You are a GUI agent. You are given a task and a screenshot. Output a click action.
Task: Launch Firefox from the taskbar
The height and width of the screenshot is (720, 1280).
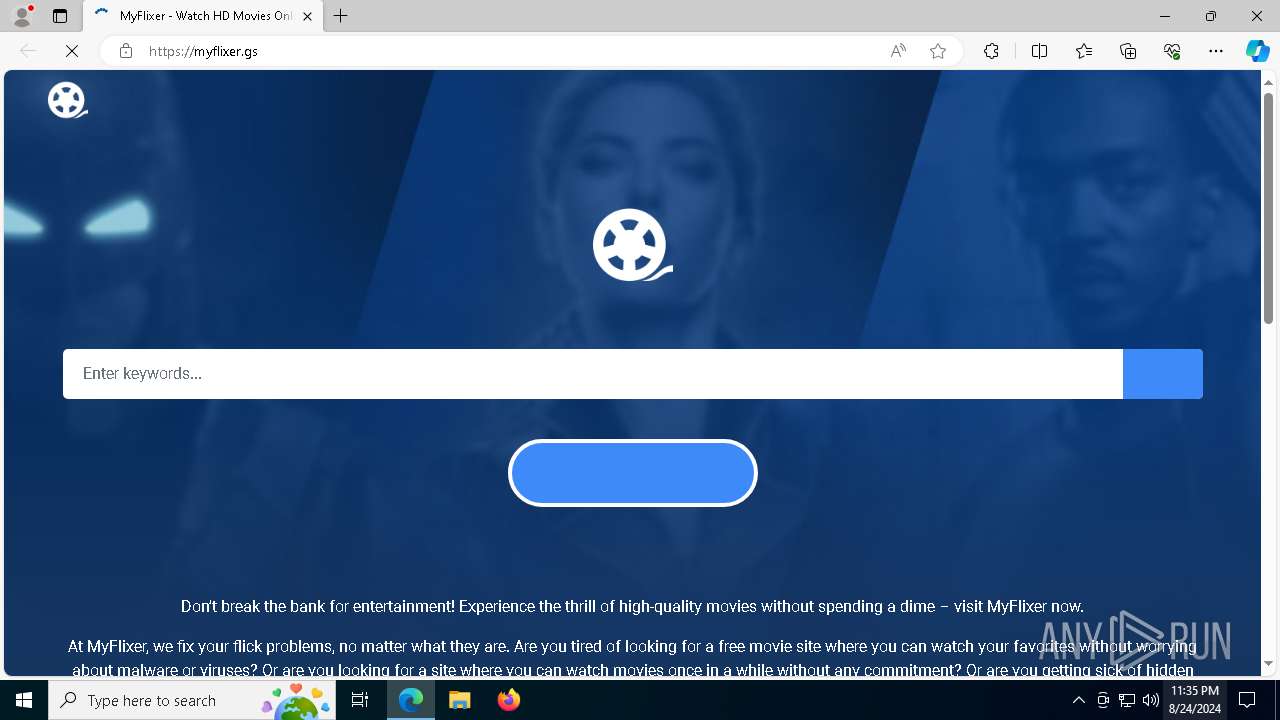coord(508,700)
